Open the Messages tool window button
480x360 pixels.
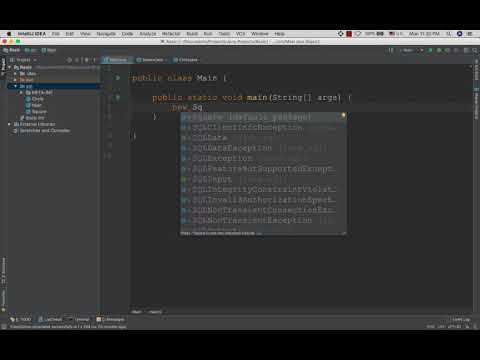(110, 319)
